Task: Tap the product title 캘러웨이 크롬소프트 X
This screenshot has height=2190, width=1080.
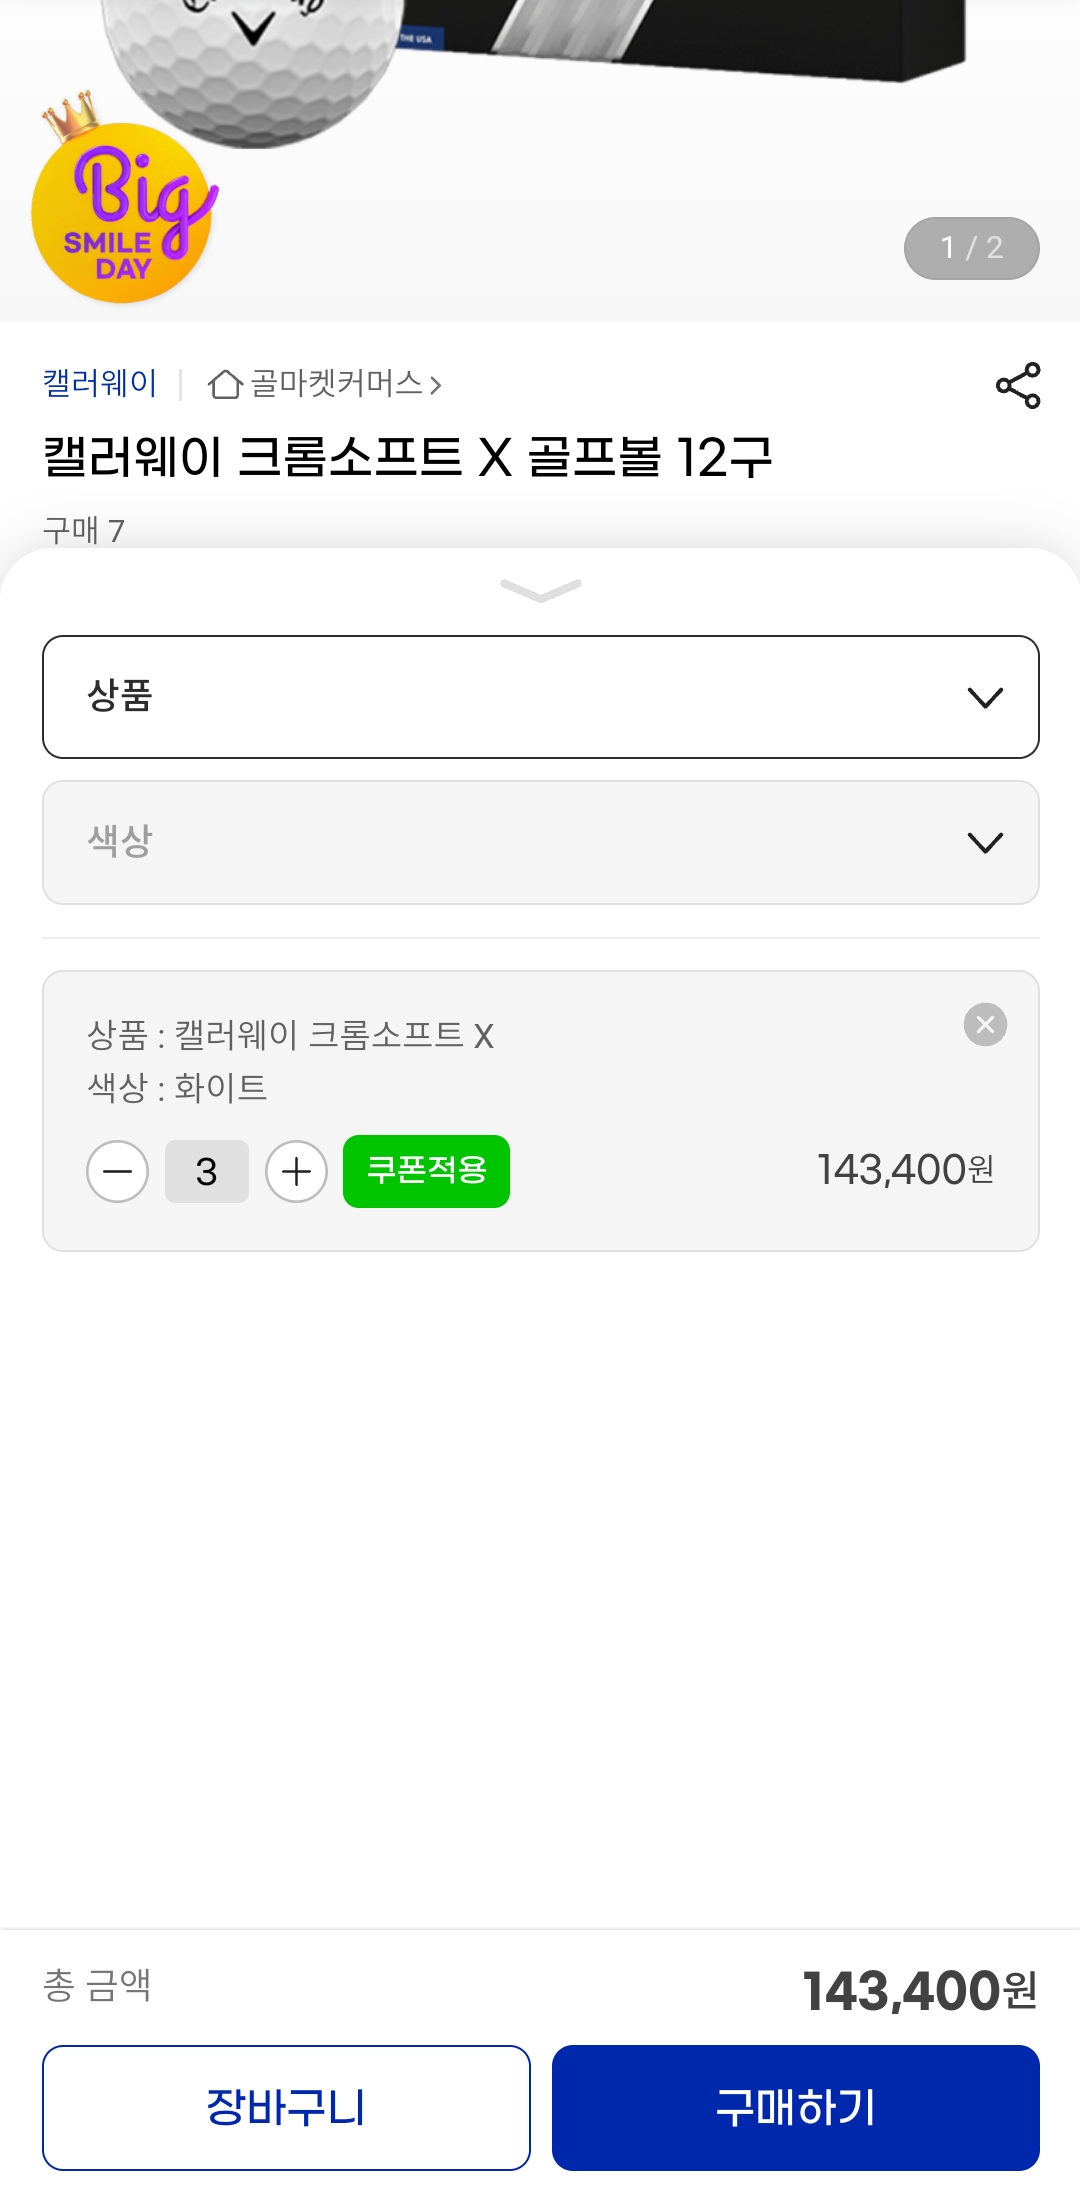Action: tap(408, 458)
